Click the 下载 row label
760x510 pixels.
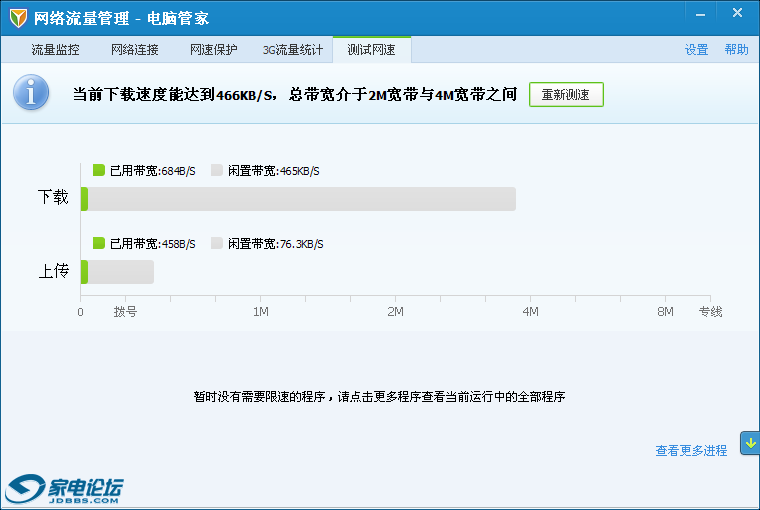53,197
